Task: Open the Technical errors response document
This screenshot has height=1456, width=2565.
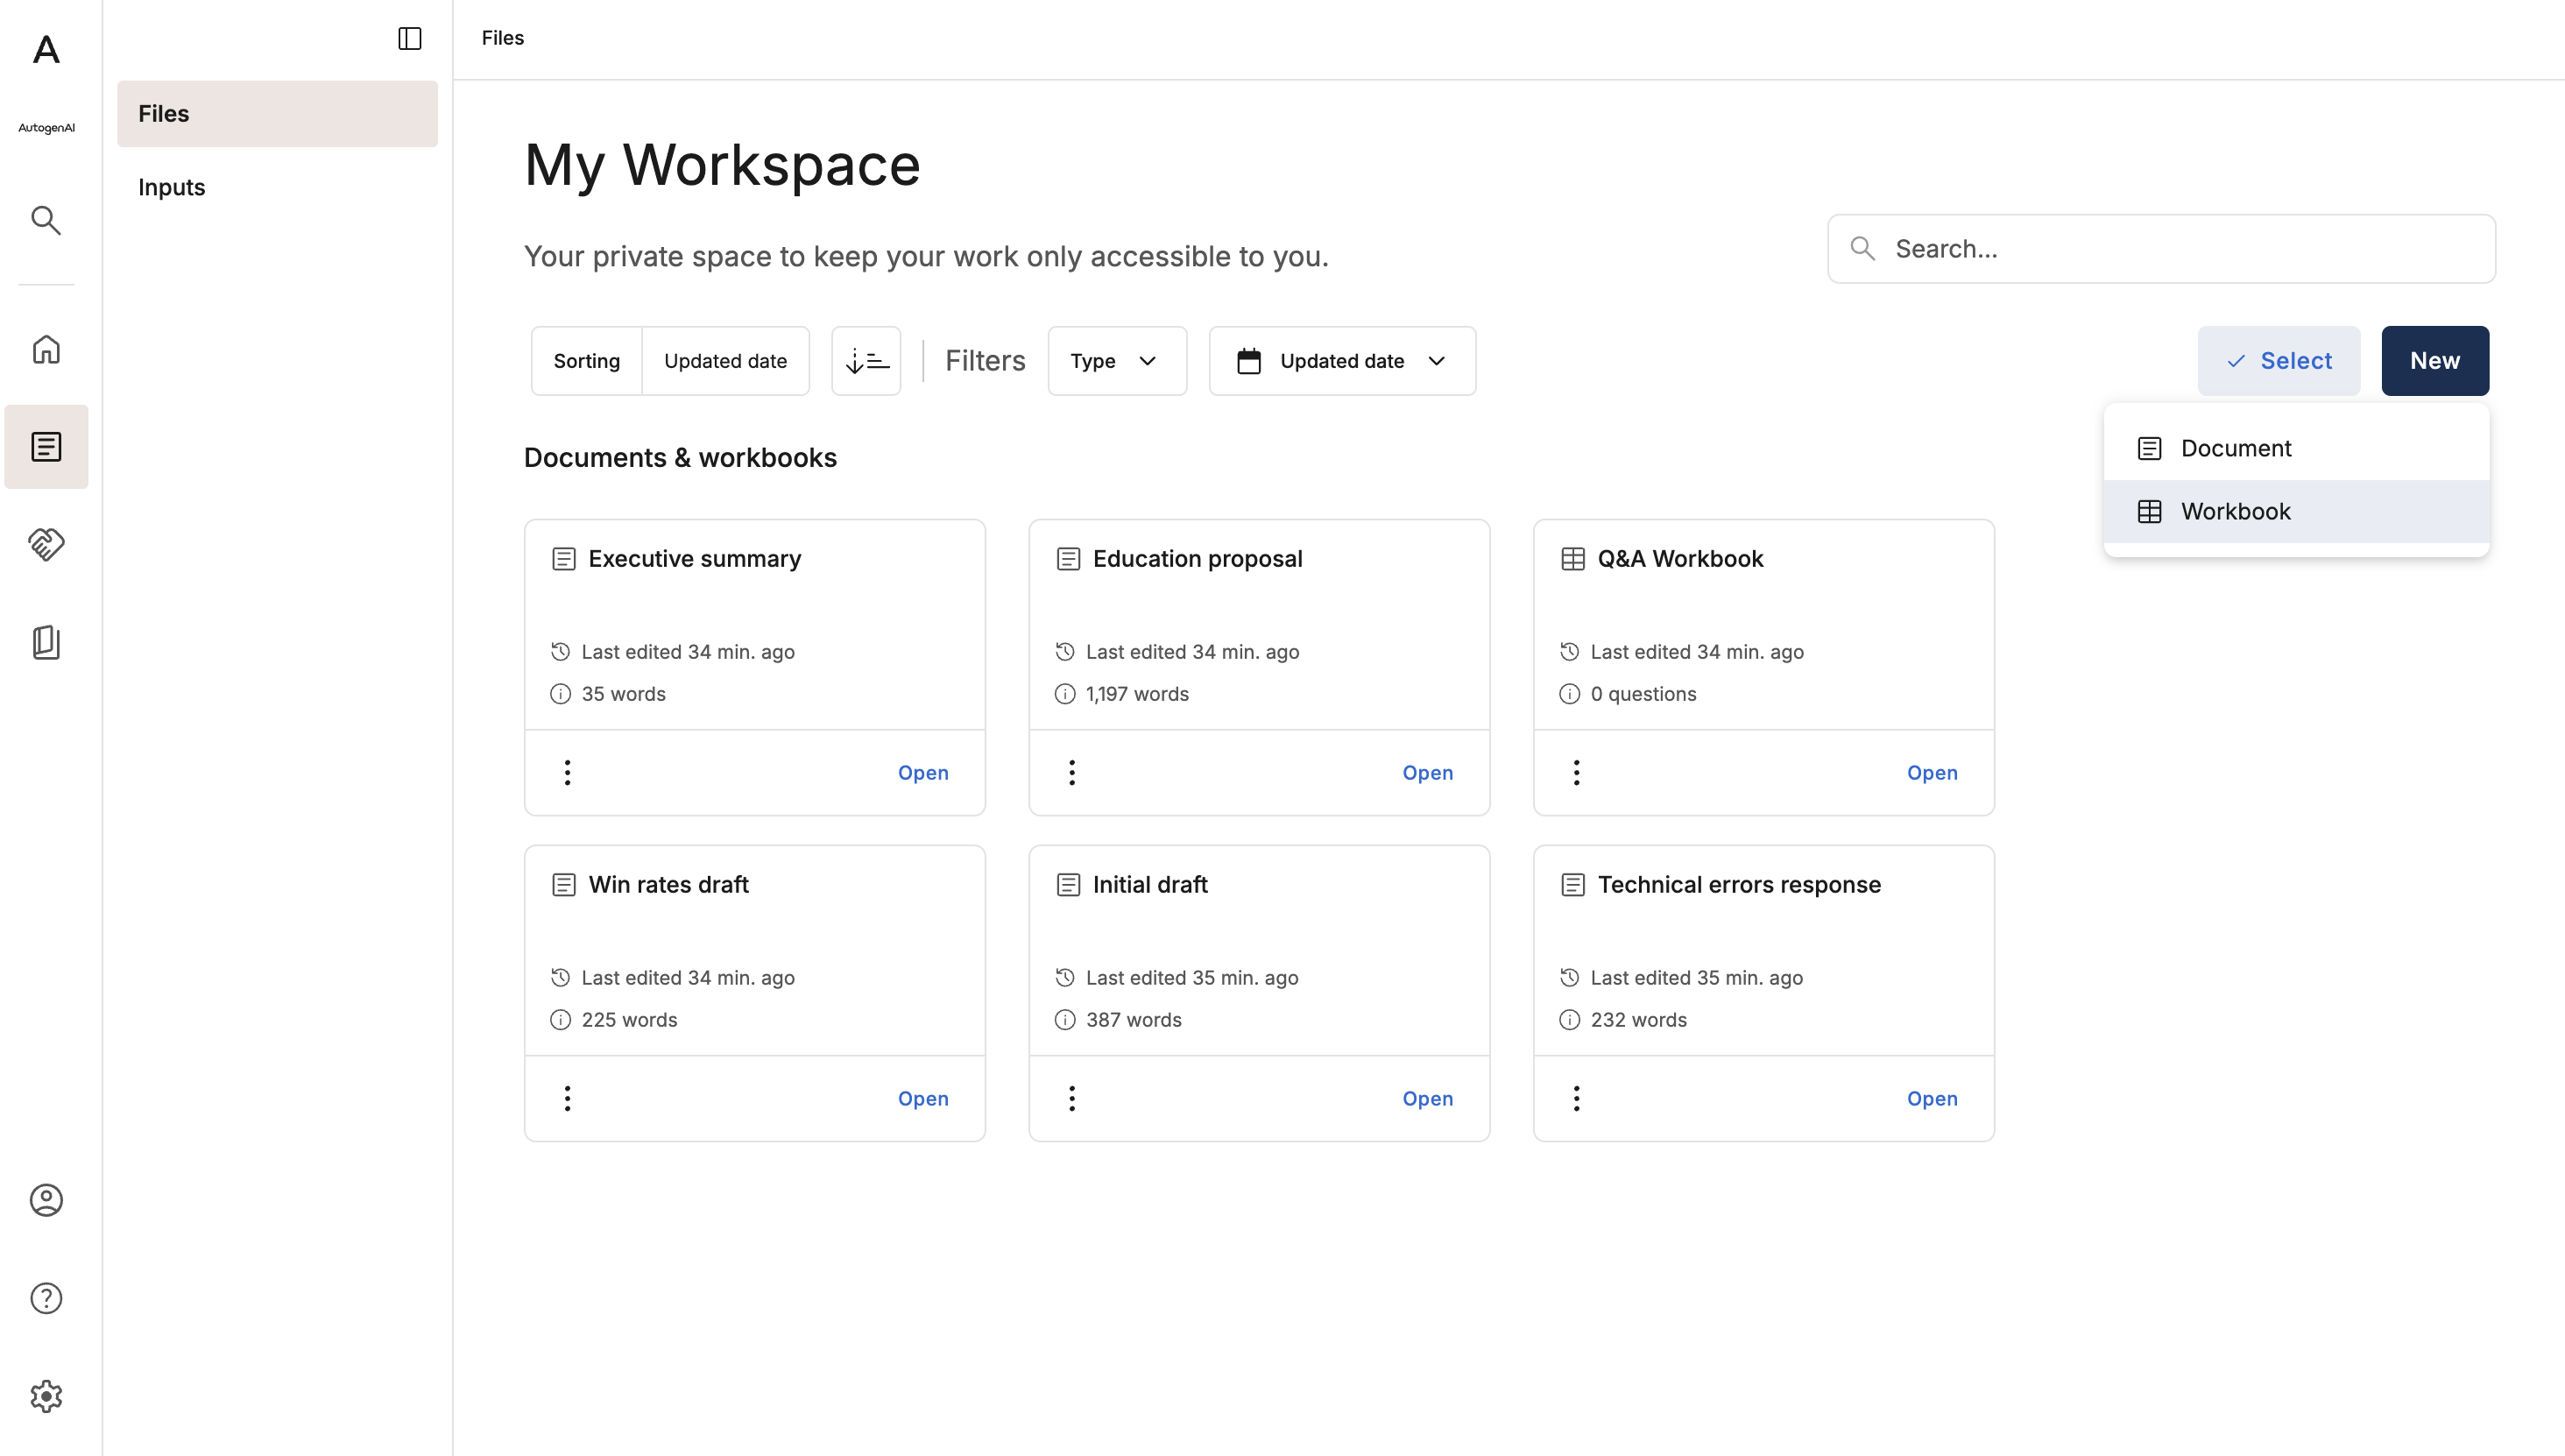Action: click(1931, 1098)
